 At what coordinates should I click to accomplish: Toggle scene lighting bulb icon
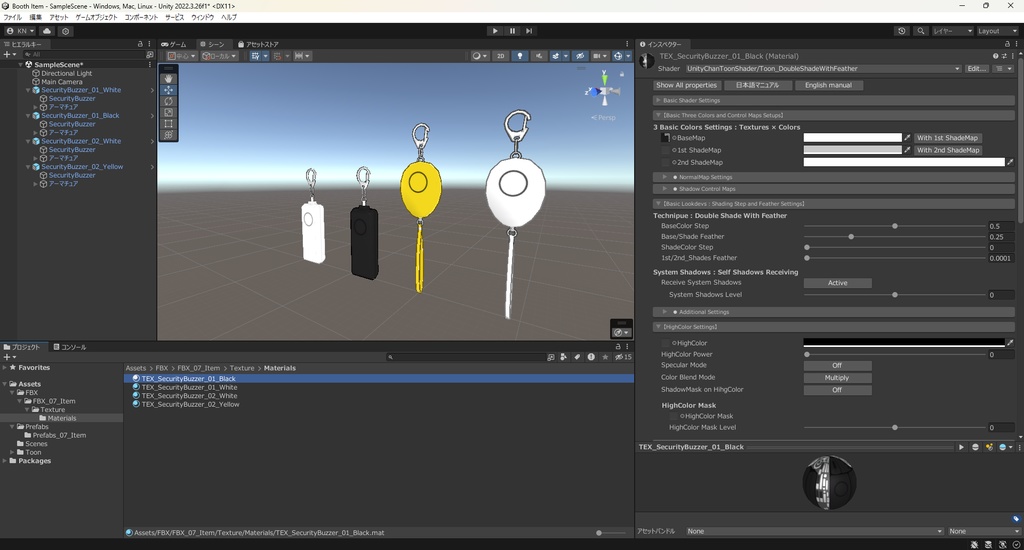pyautogui.click(x=520, y=56)
